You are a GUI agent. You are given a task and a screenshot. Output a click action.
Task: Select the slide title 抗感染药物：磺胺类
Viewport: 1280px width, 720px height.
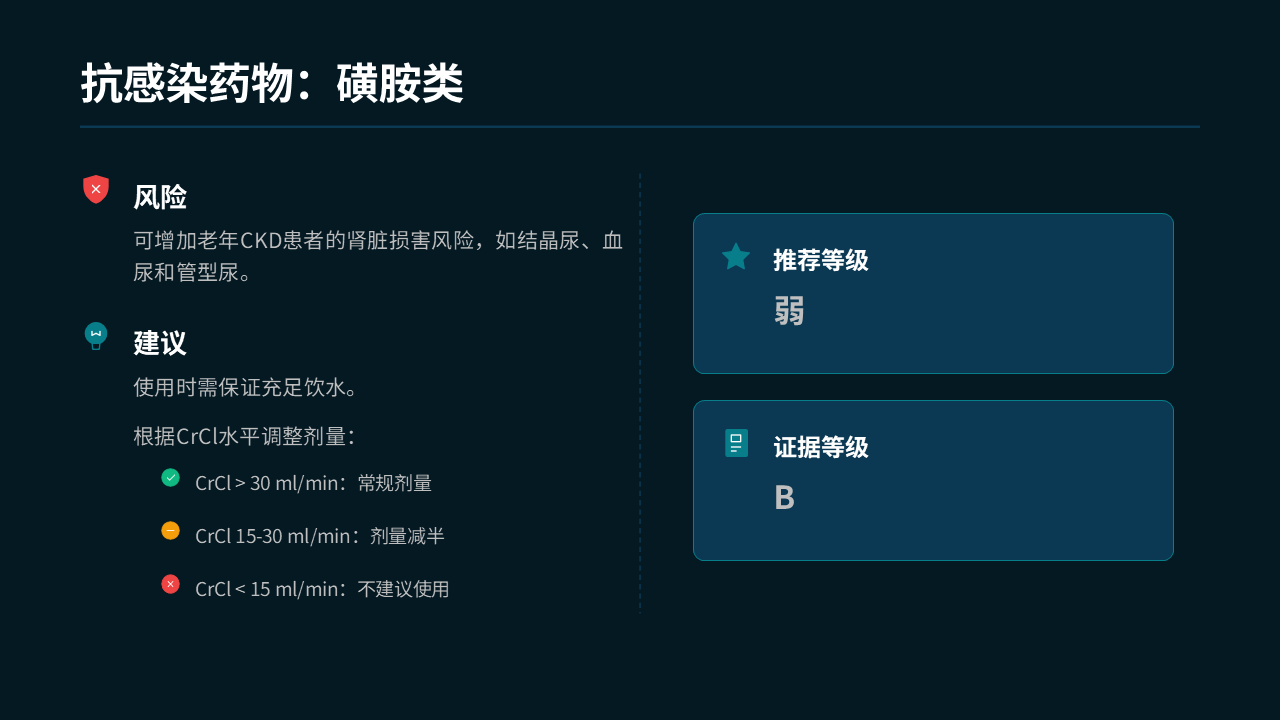272,84
